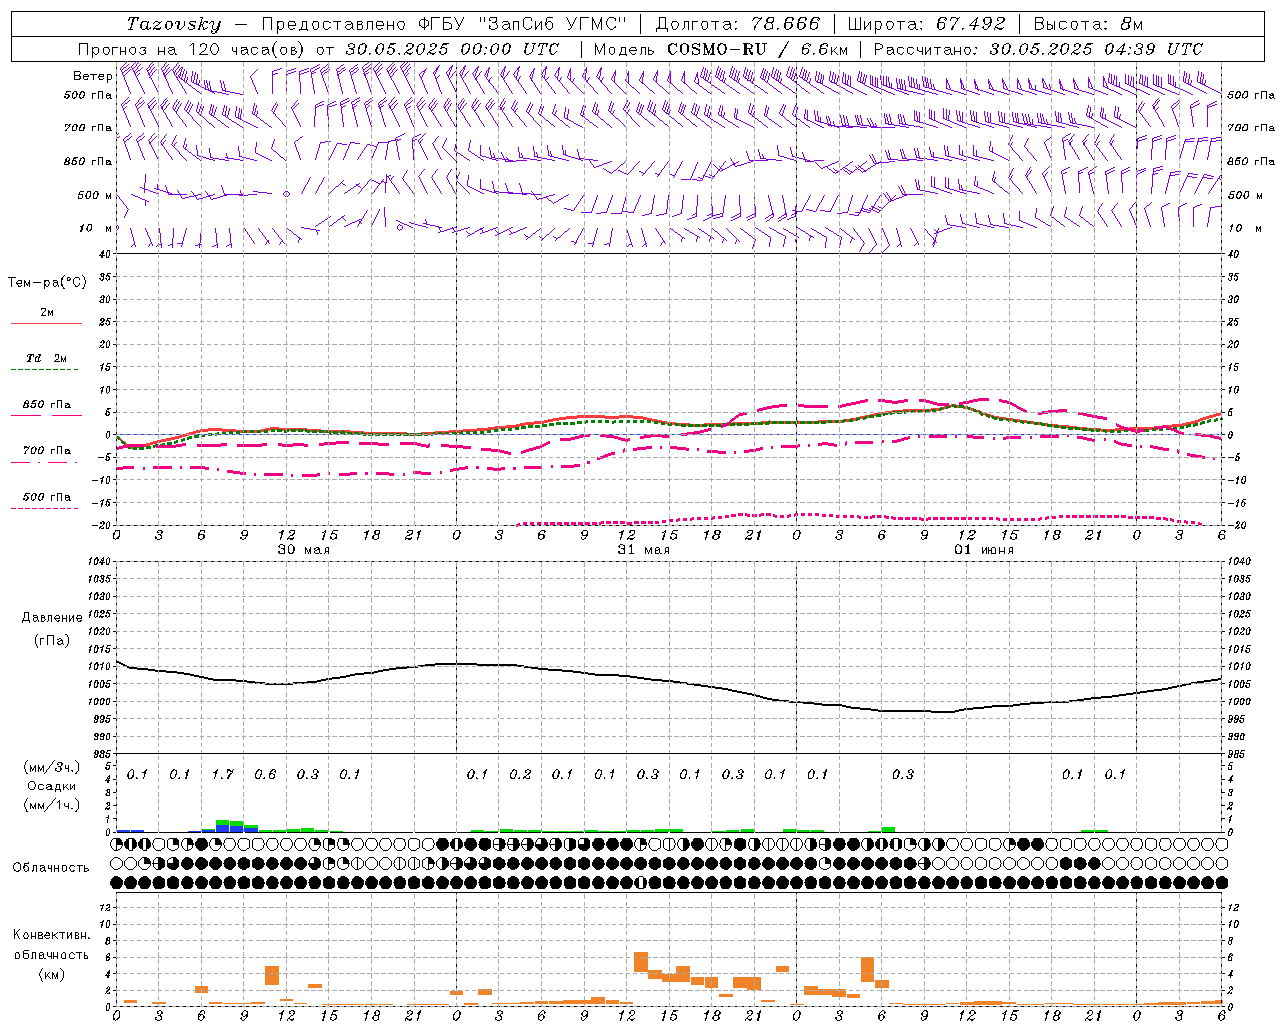Click the '1040' top value on left pressure axis
This screenshot has height=1024, width=1280.
[x=99, y=562]
